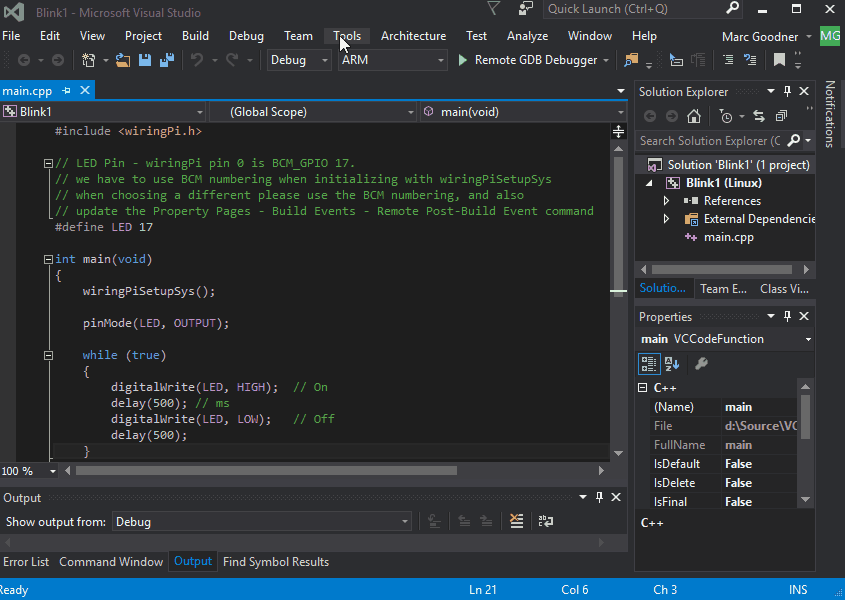Image resolution: width=845 pixels, height=600 pixels.
Task: Sync Solution Explorer with active document
Action: click(758, 115)
